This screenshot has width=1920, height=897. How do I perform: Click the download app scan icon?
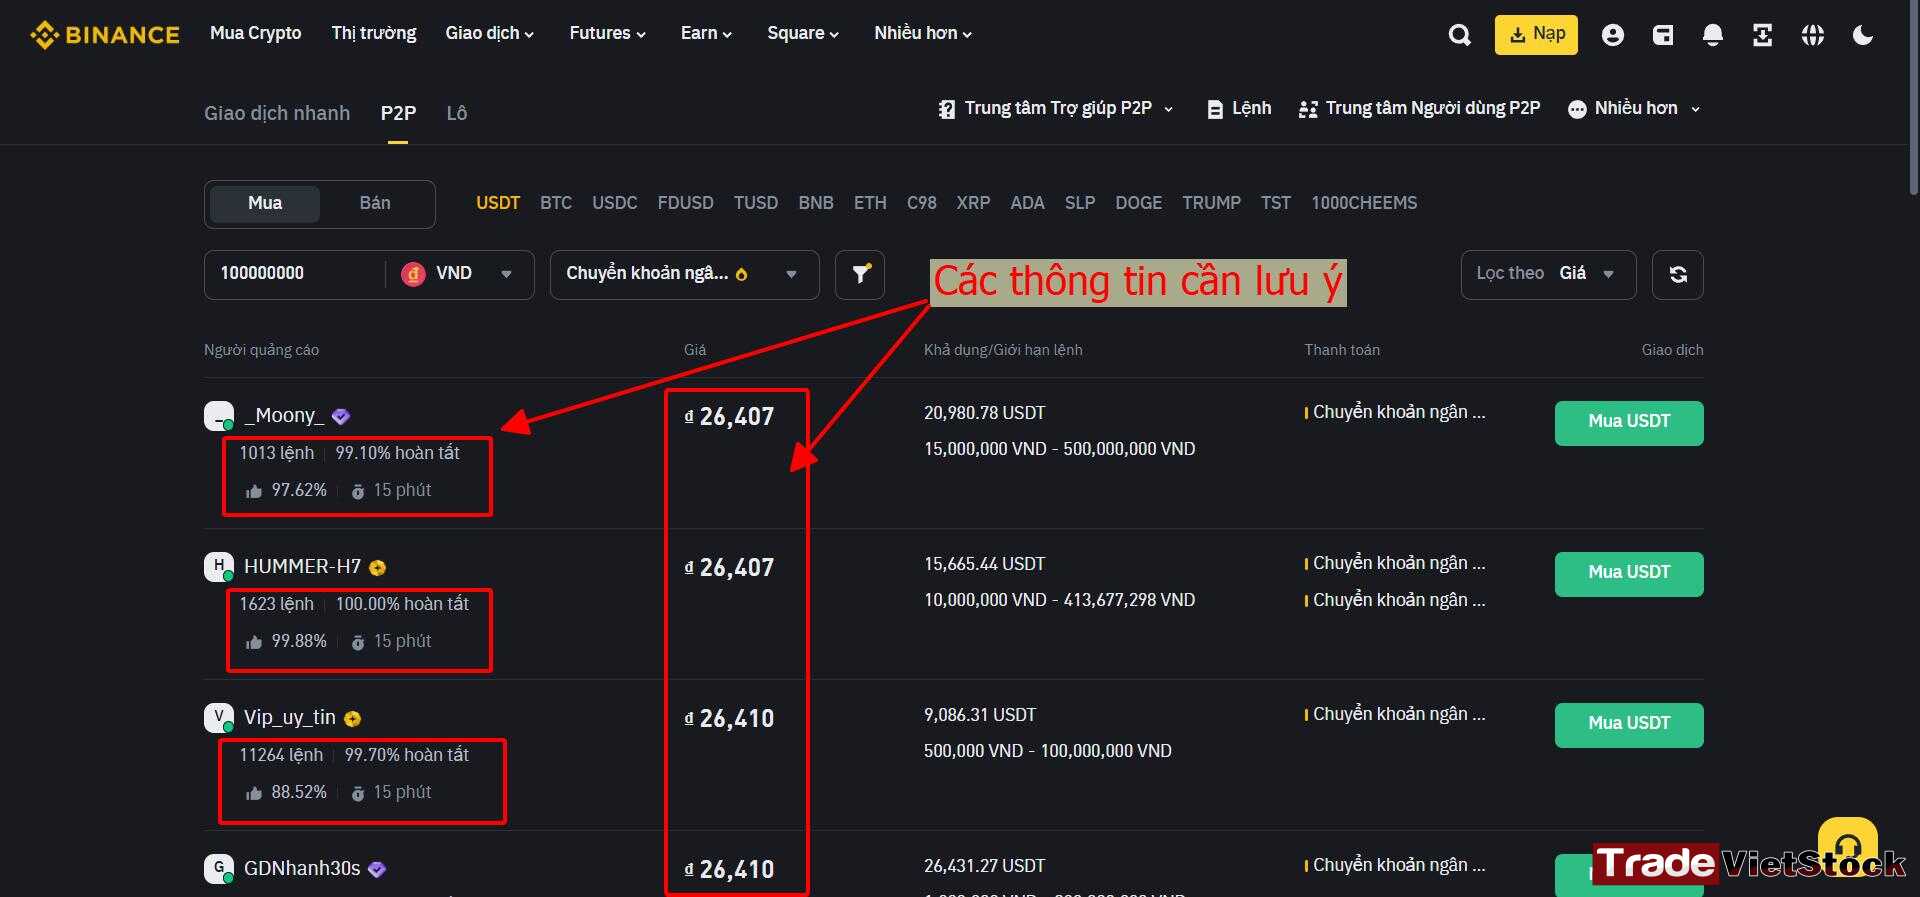(1763, 35)
